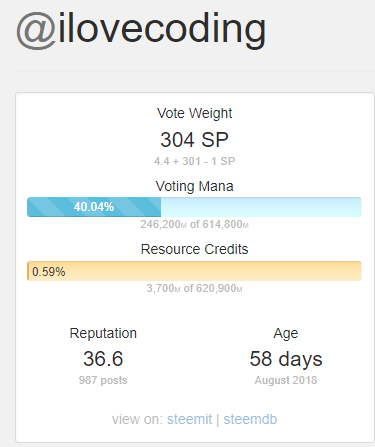Click the 0.59% resource credits text

tap(49, 272)
